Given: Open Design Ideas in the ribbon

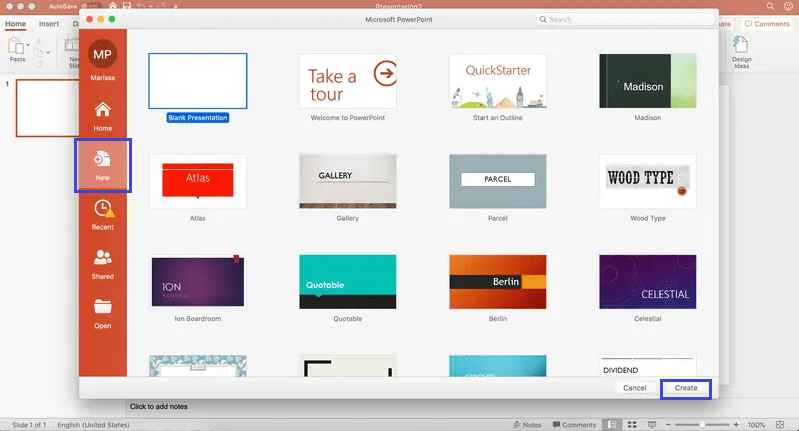Looking at the screenshot, I should pyautogui.click(x=741, y=52).
